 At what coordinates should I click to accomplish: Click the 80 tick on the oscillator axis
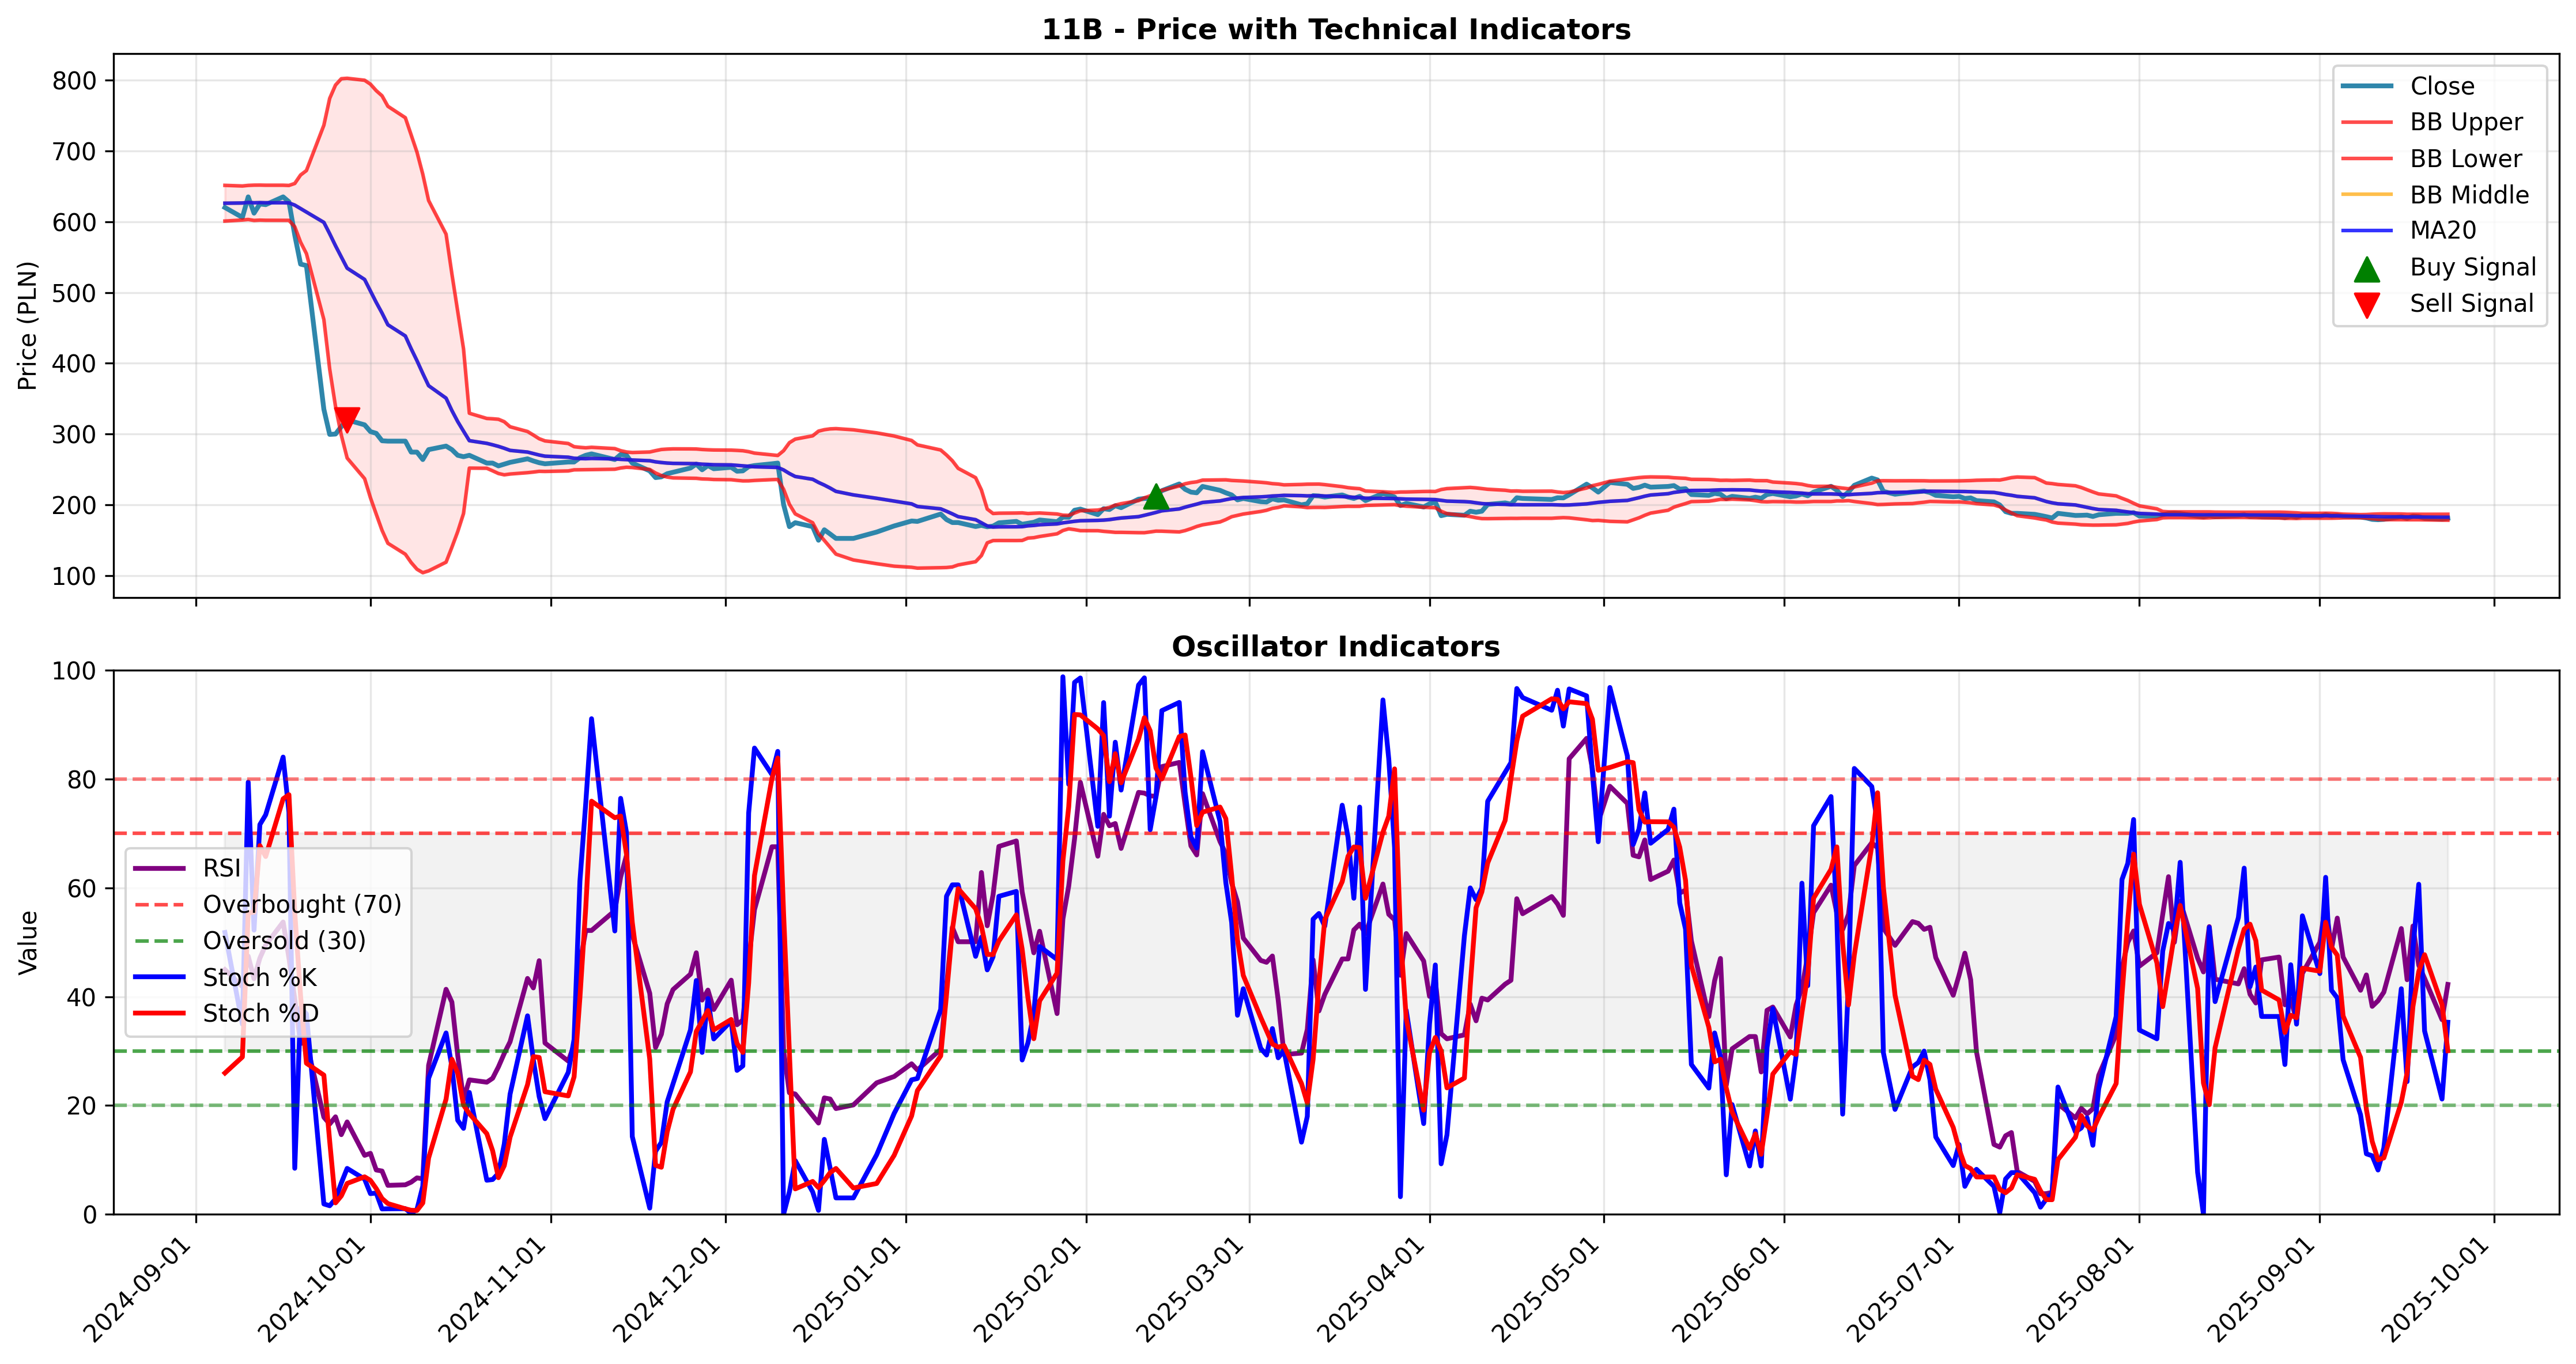click(x=83, y=780)
